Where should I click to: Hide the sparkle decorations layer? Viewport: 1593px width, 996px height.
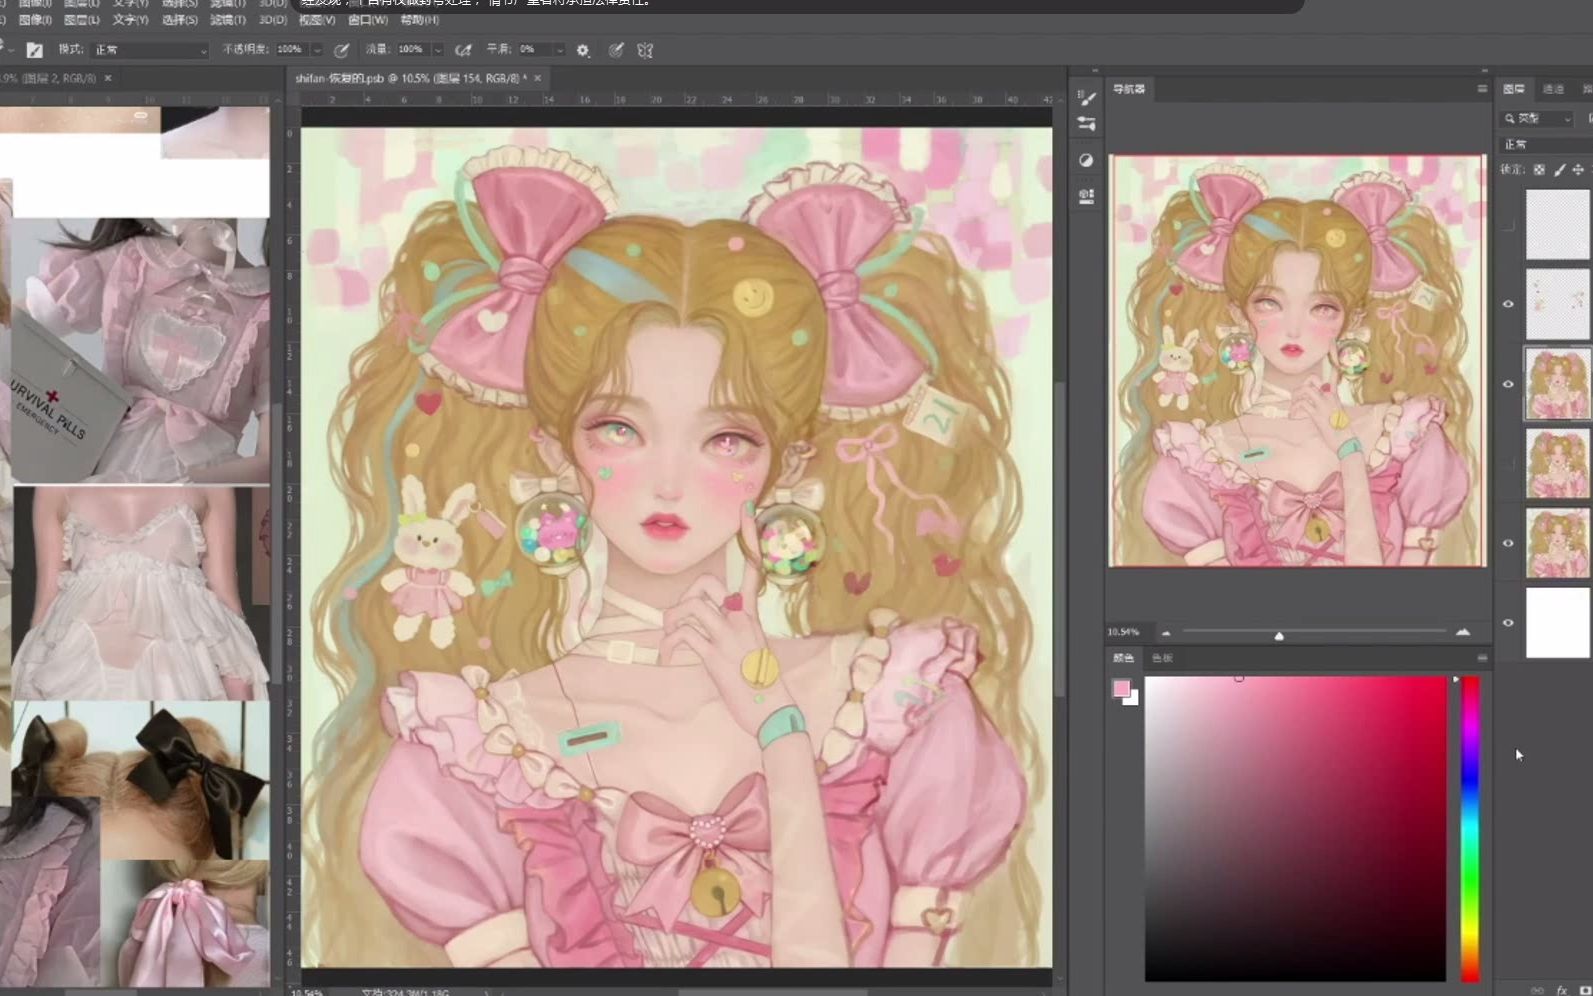(x=1508, y=304)
